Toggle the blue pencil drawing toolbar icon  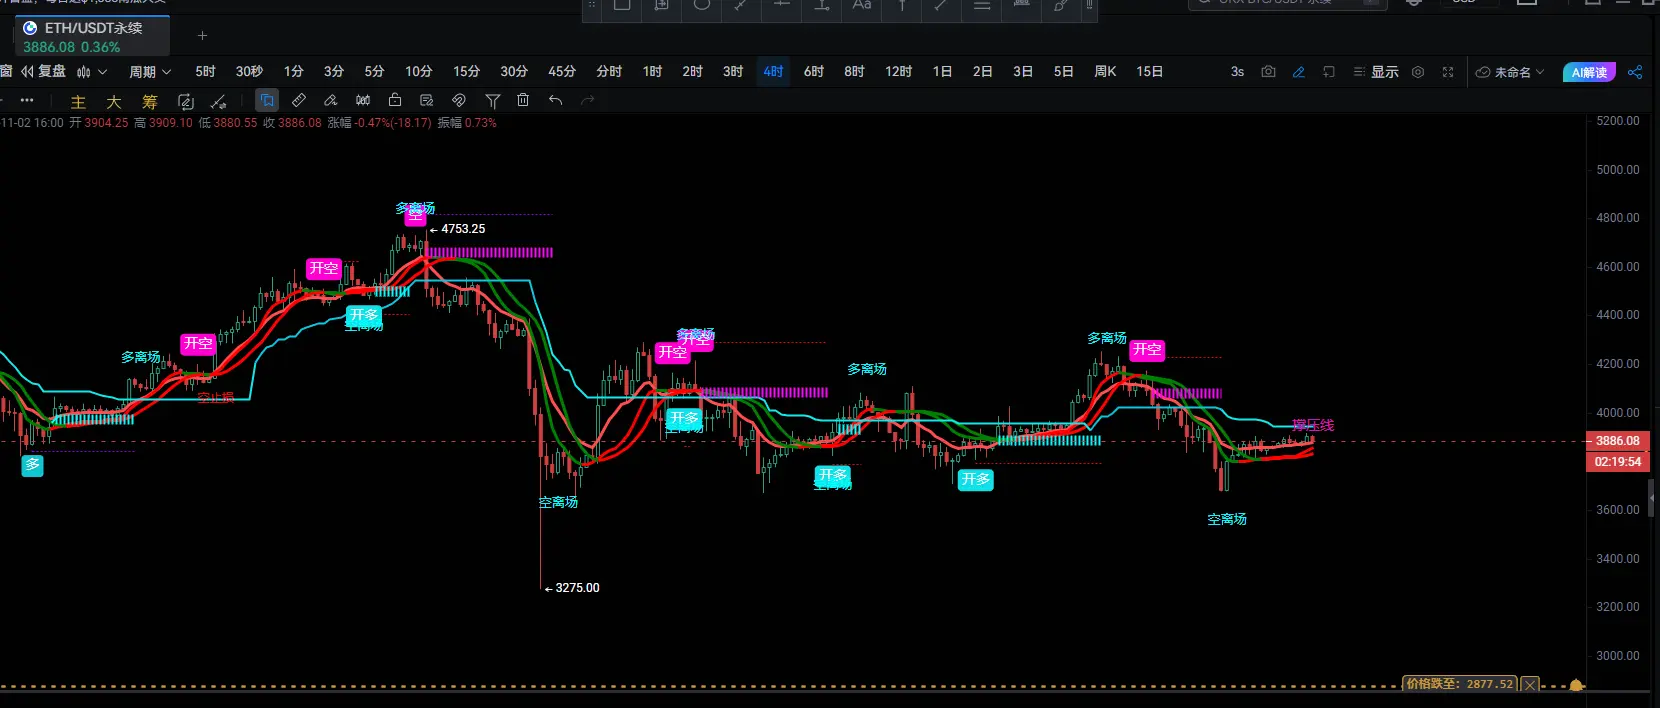coord(1298,72)
